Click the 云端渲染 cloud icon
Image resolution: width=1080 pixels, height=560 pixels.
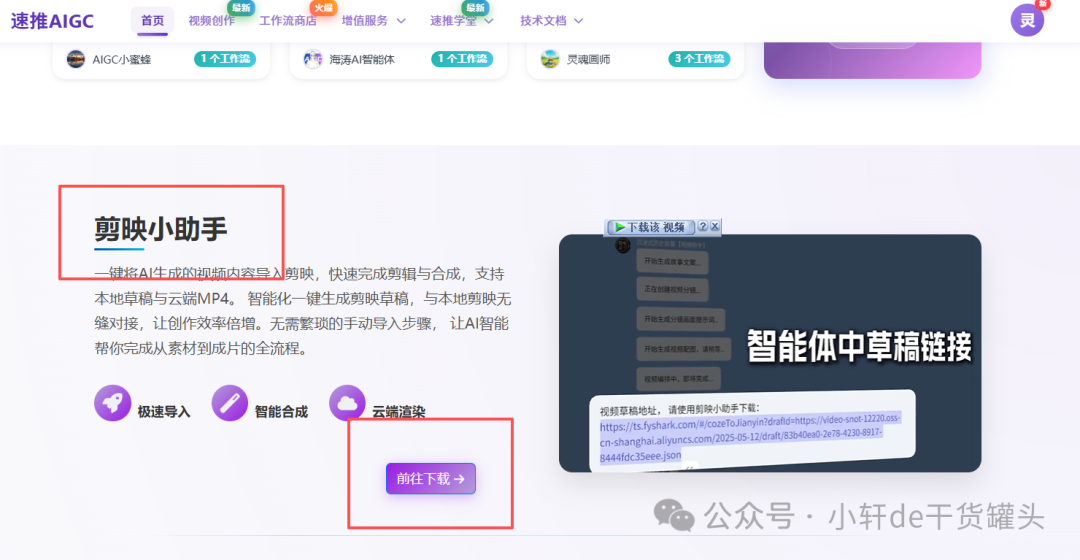(347, 403)
